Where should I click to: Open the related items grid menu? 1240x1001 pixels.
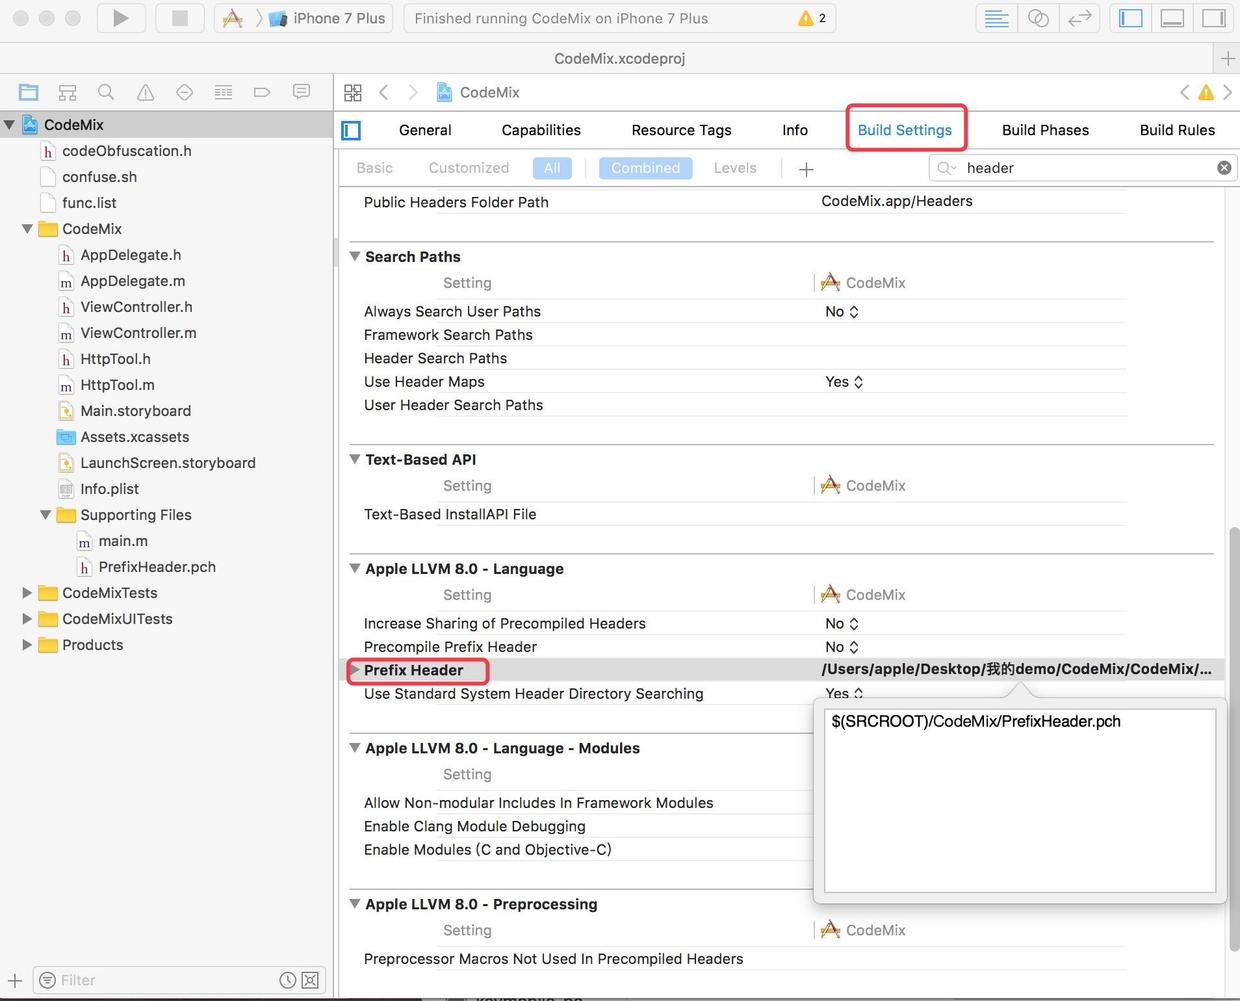click(353, 92)
